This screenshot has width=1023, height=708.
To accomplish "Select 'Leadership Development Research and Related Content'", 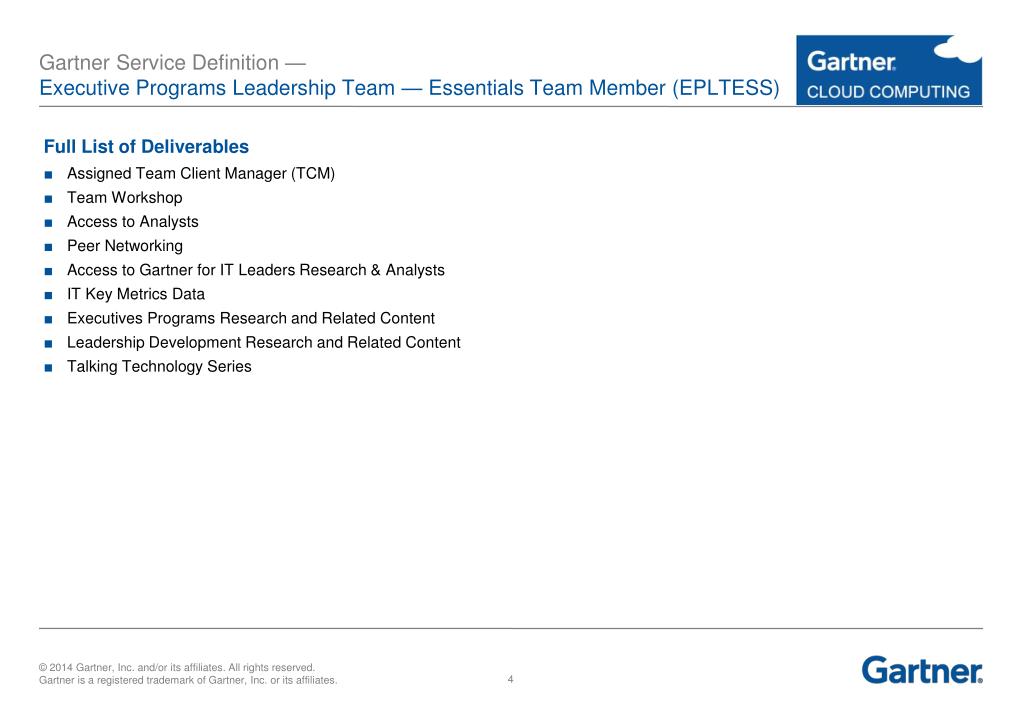I will 264,343.
